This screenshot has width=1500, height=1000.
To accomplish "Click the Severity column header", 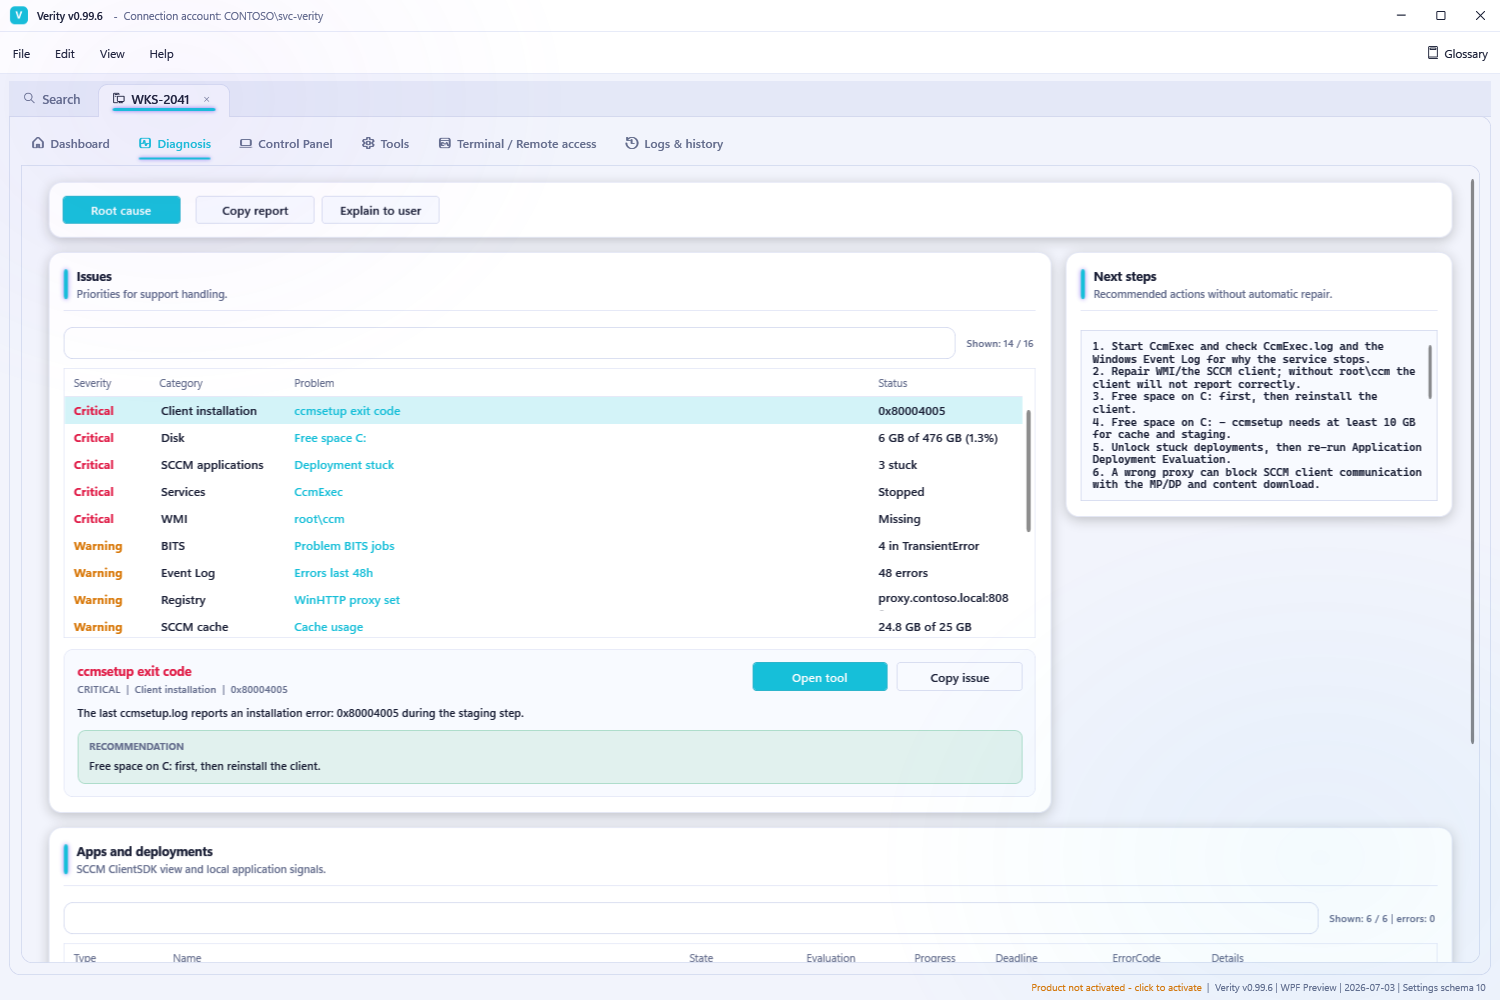I will pyautogui.click(x=93, y=383).
